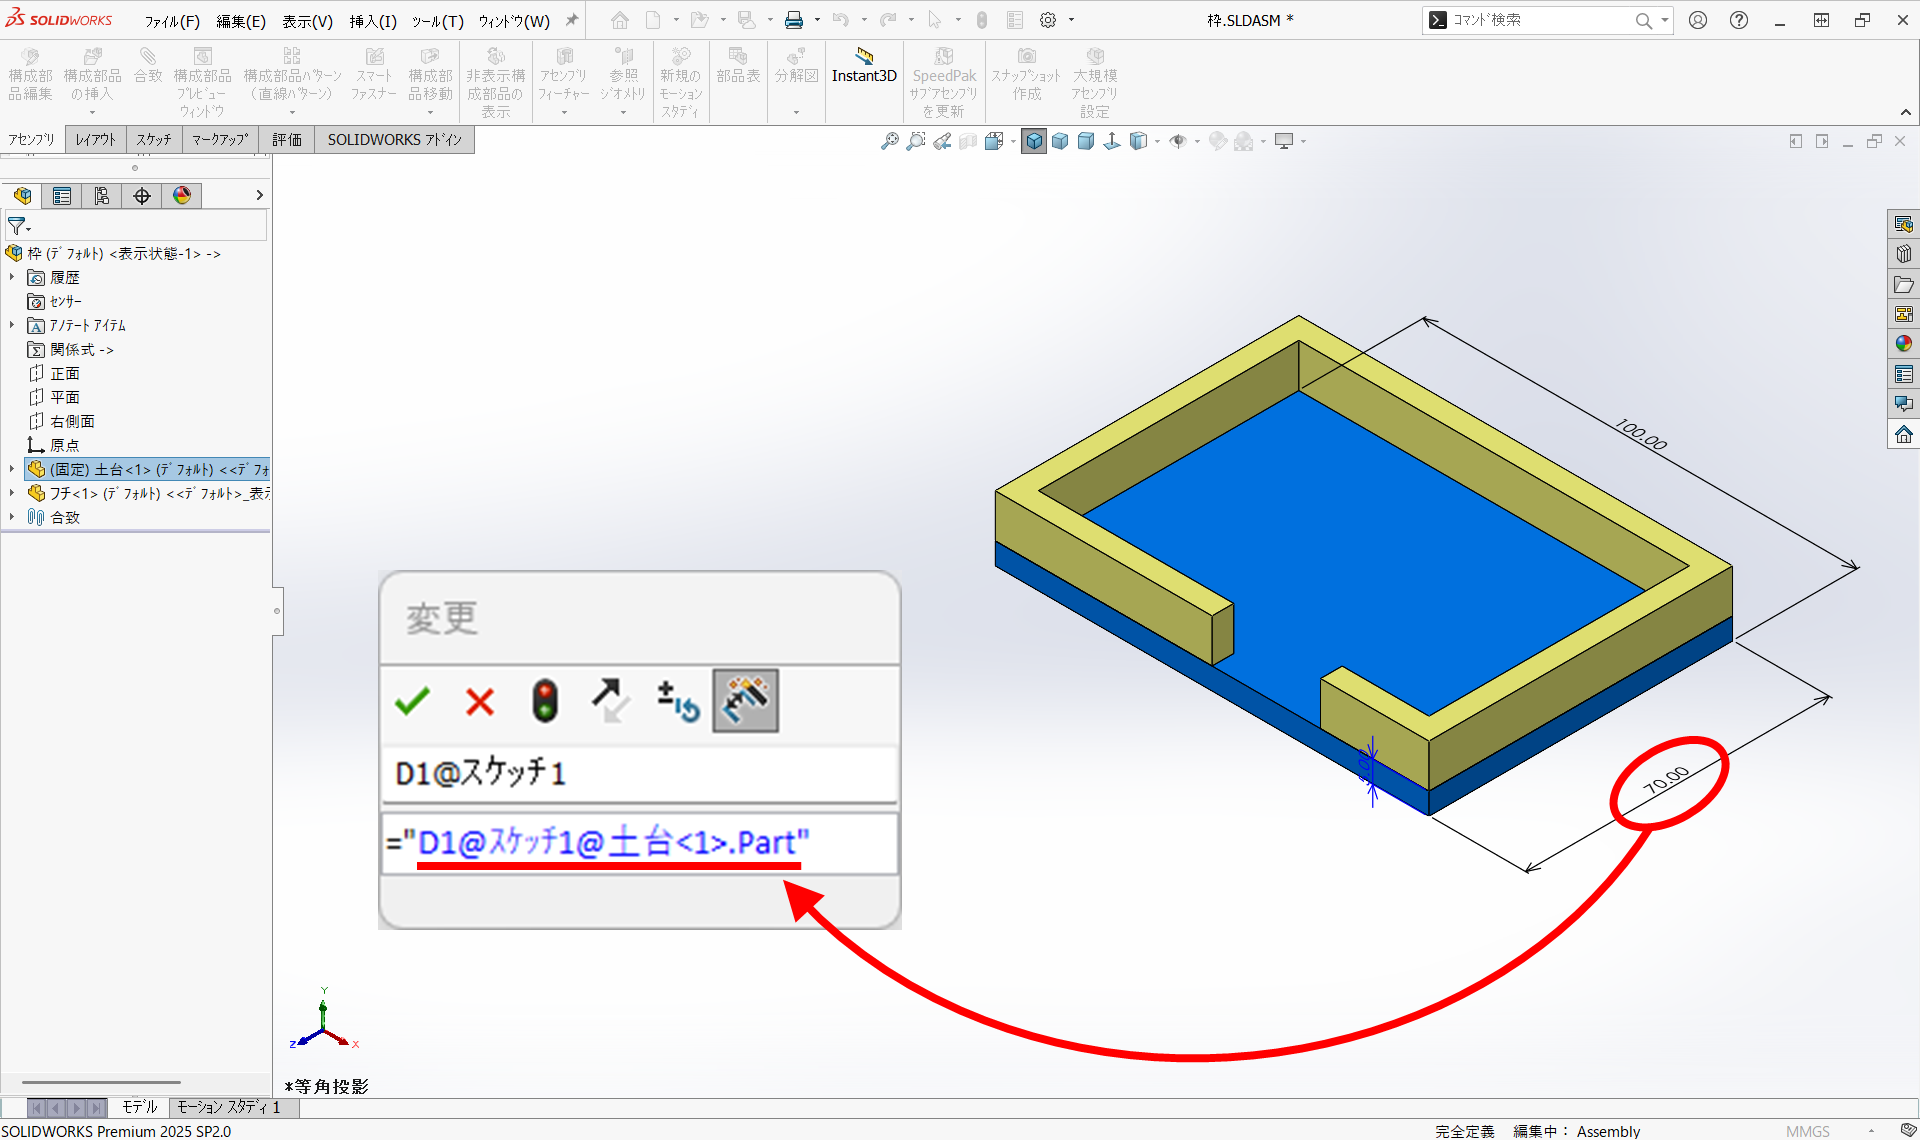Expand the 履歴 history folder
Viewport: 1920px width, 1140px height.
(12, 277)
